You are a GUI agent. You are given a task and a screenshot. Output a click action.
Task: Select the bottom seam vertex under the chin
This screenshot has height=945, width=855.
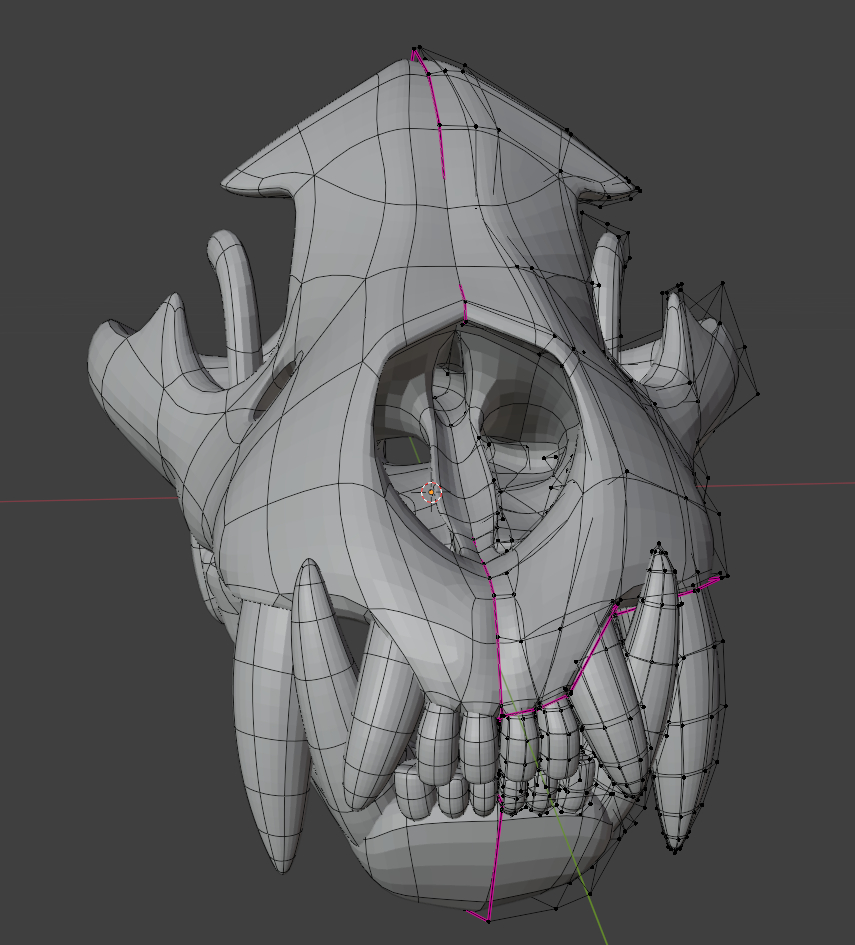click(x=487, y=918)
